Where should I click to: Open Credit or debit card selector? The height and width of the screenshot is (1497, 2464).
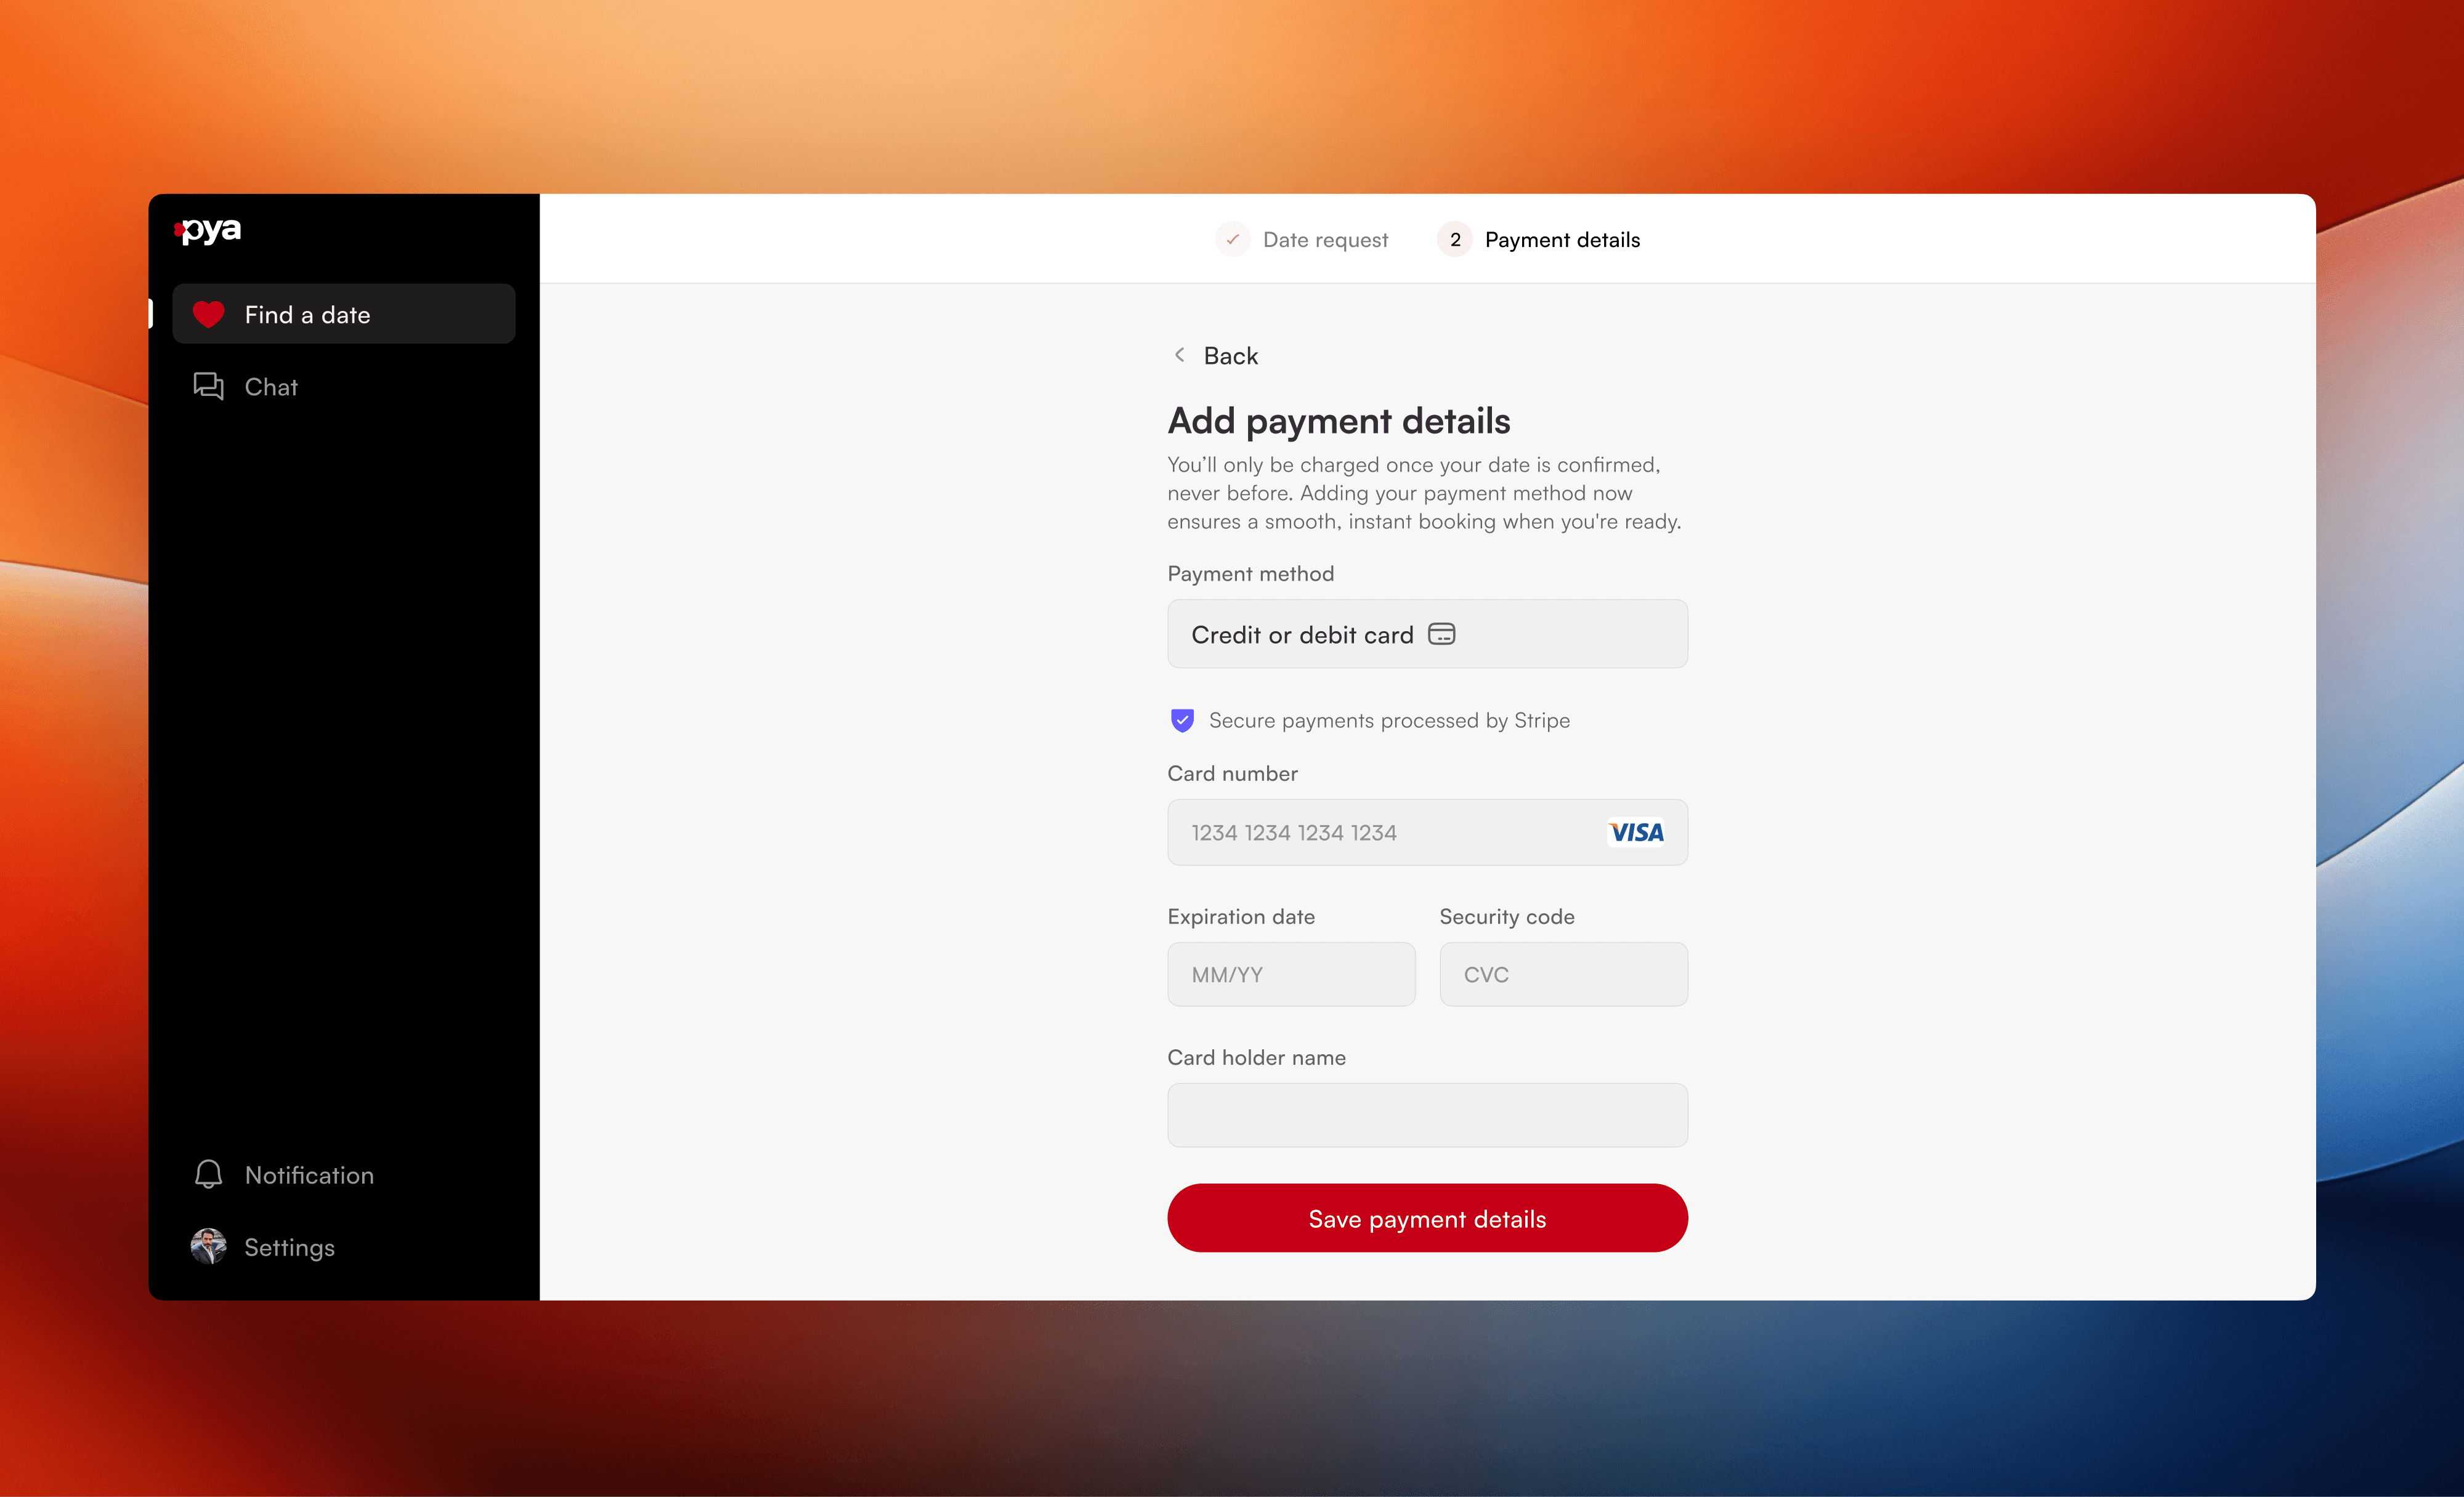[x=1426, y=634]
